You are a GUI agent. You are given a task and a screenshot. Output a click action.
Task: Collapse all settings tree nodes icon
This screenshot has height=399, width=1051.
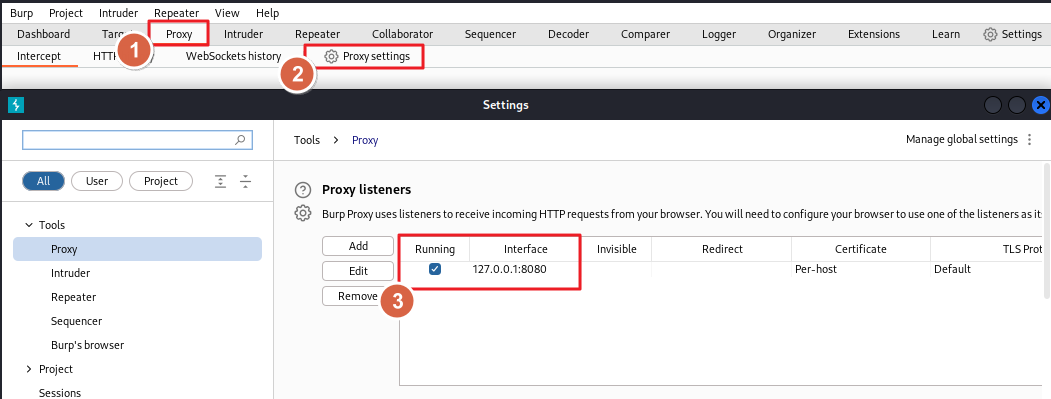[245, 181]
